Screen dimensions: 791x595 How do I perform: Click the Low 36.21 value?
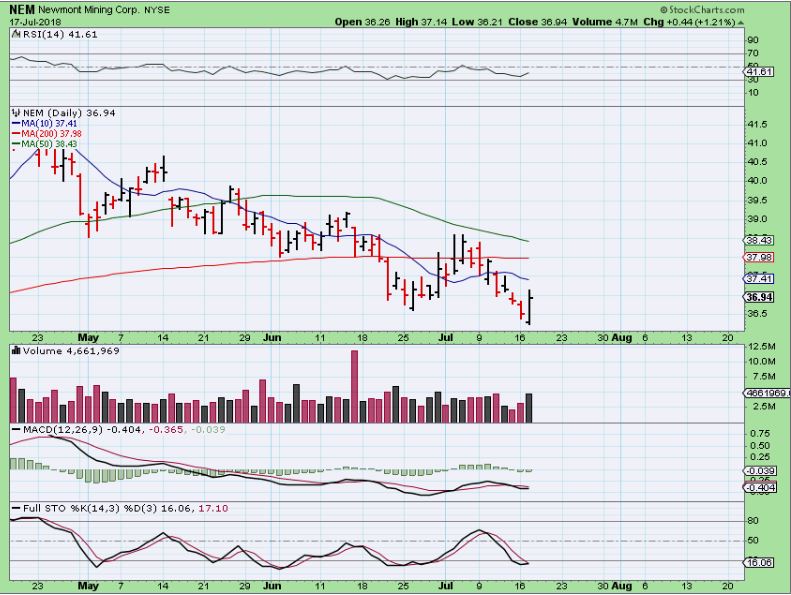point(478,22)
